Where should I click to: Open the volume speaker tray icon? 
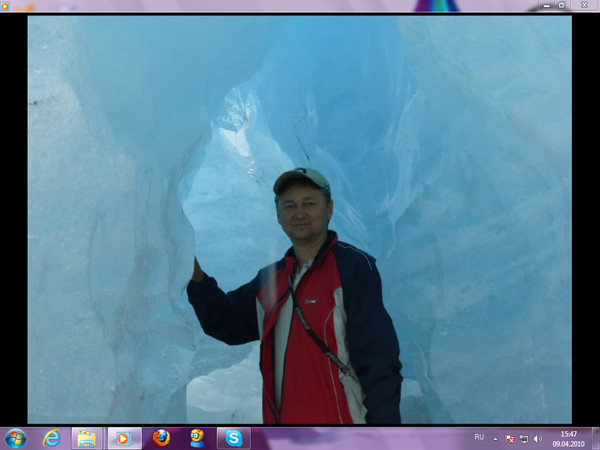pyautogui.click(x=538, y=438)
